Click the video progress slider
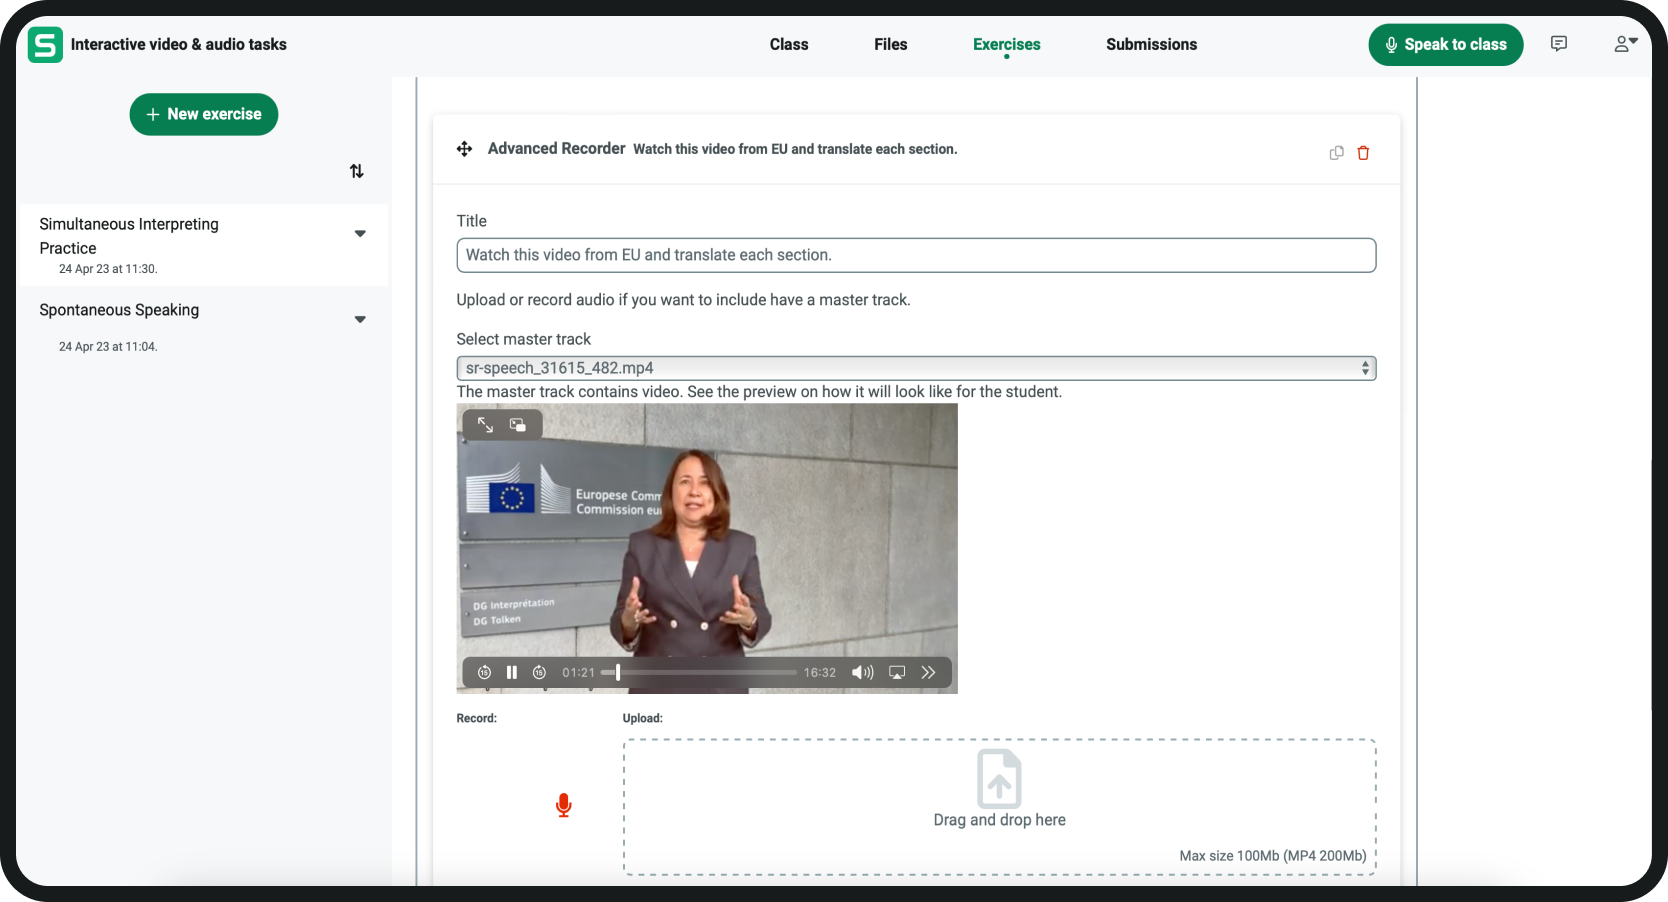1668x902 pixels. coord(700,673)
